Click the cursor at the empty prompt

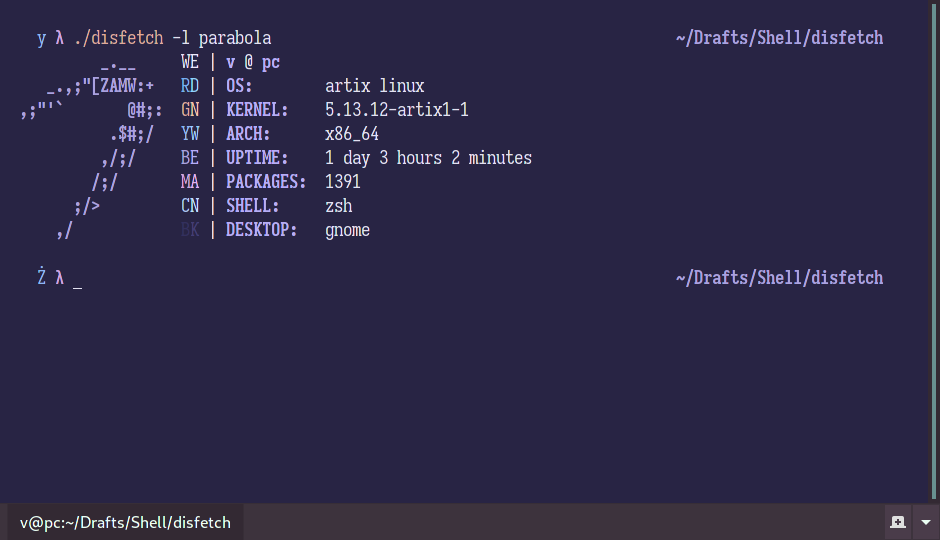tap(77, 287)
